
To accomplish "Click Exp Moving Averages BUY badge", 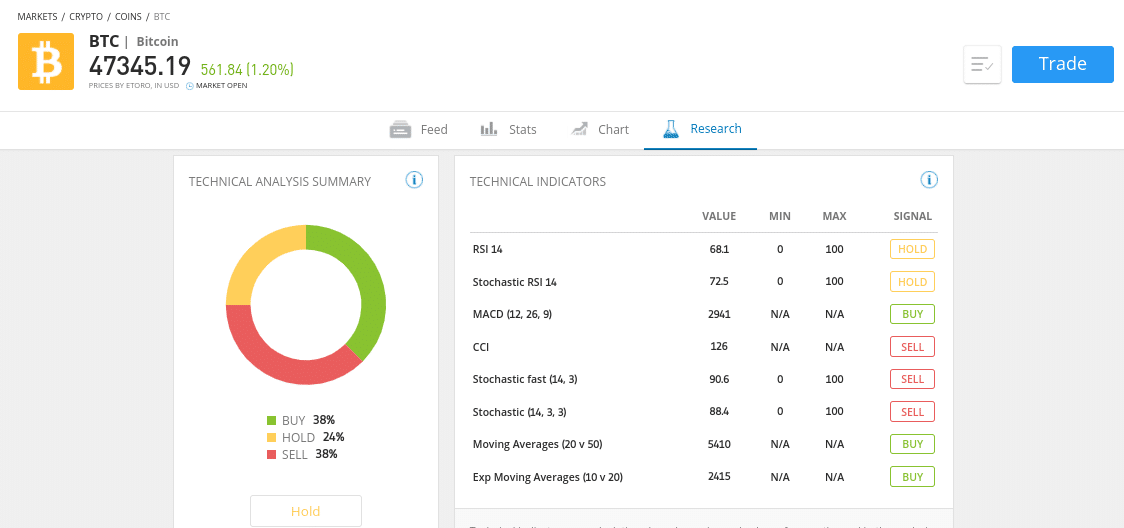I will [x=913, y=476].
